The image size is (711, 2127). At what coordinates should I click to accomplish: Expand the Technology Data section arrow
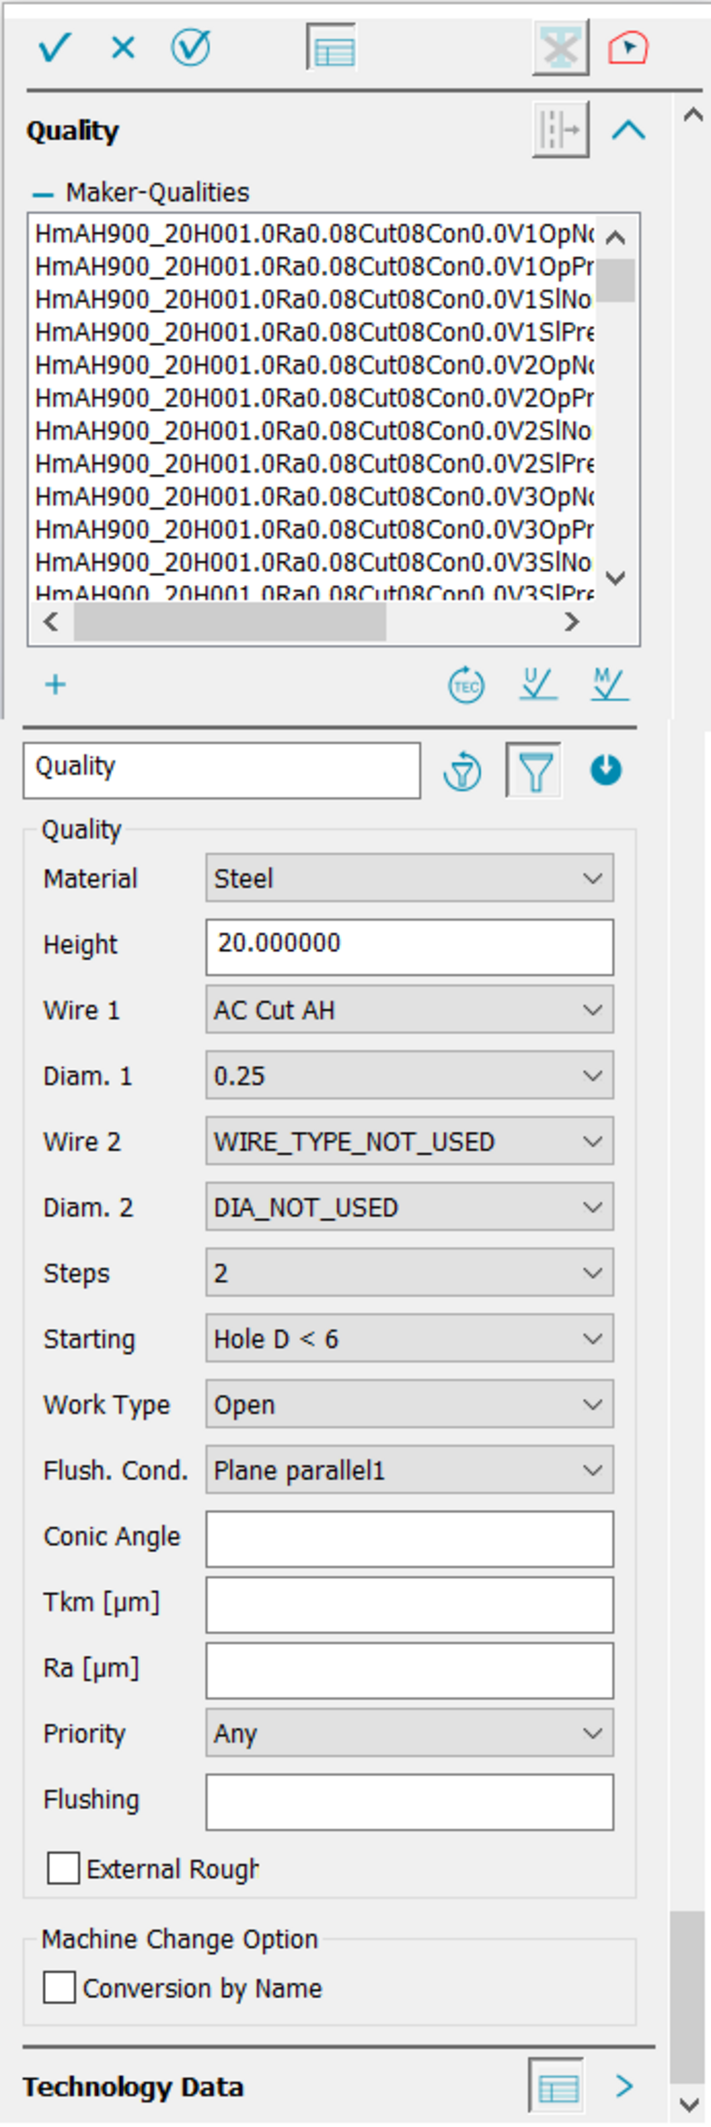tap(625, 2086)
